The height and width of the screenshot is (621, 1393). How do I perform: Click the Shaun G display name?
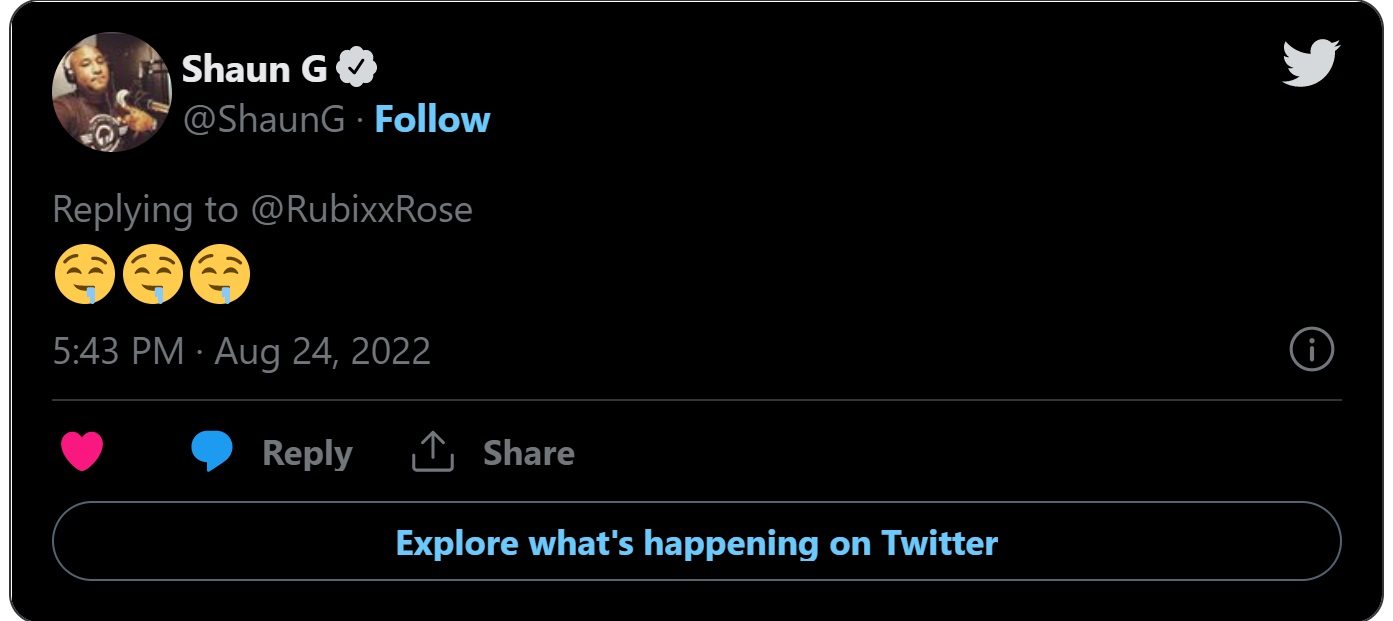(x=255, y=68)
